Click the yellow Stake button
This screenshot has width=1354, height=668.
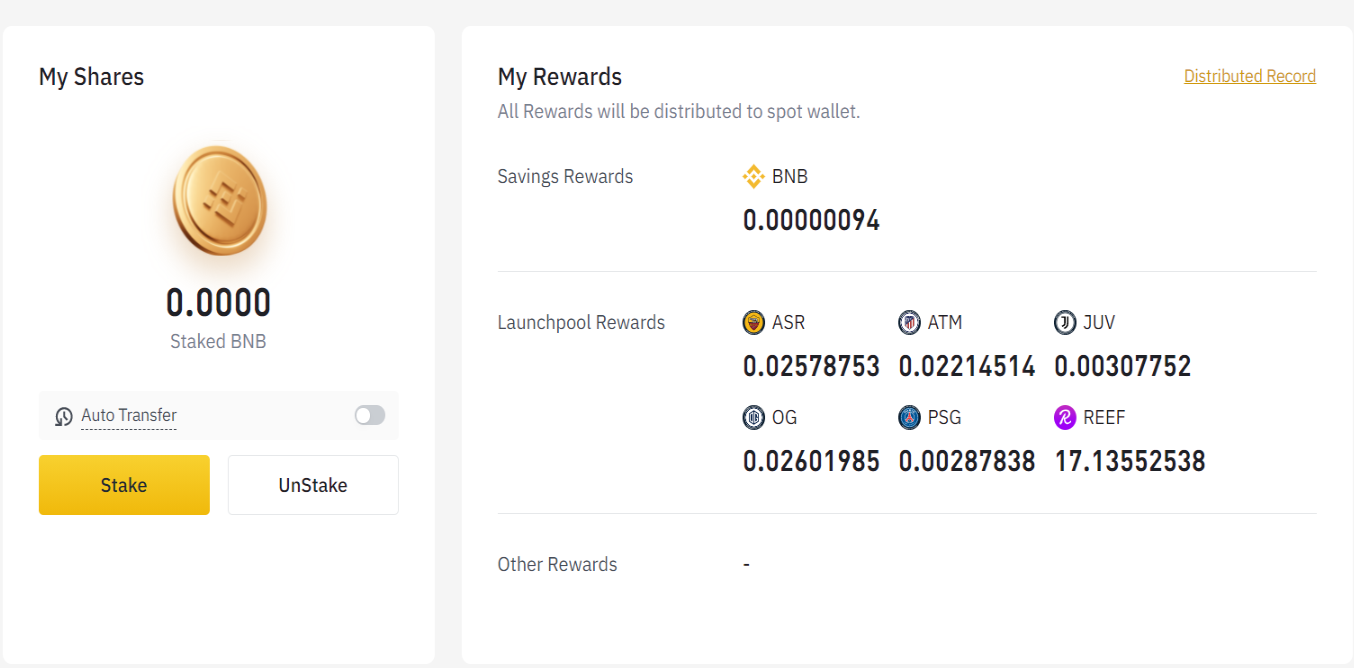point(124,485)
